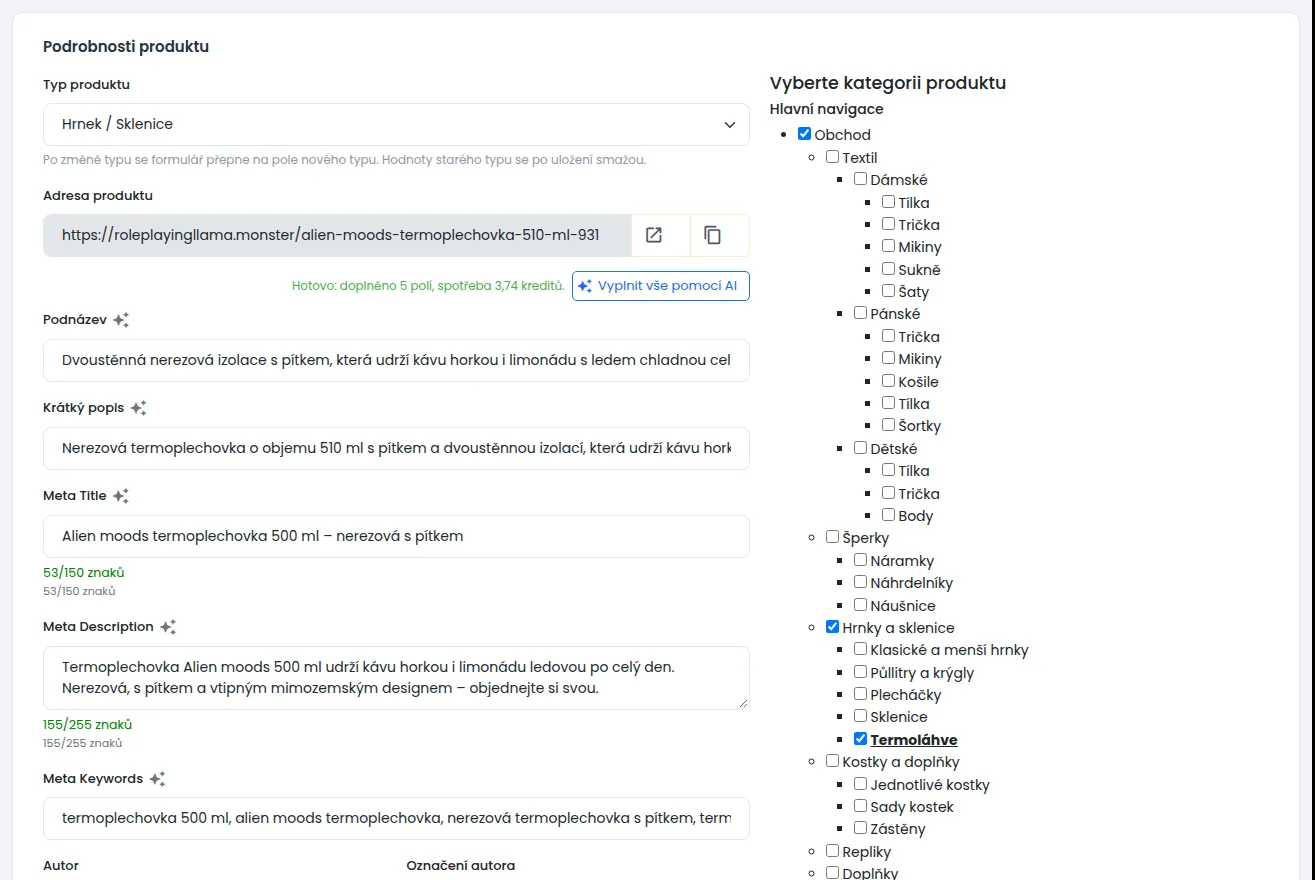Select Klasické a menší hrnky checkbox
Viewport: 1315px width, 880px height.
pos(860,649)
